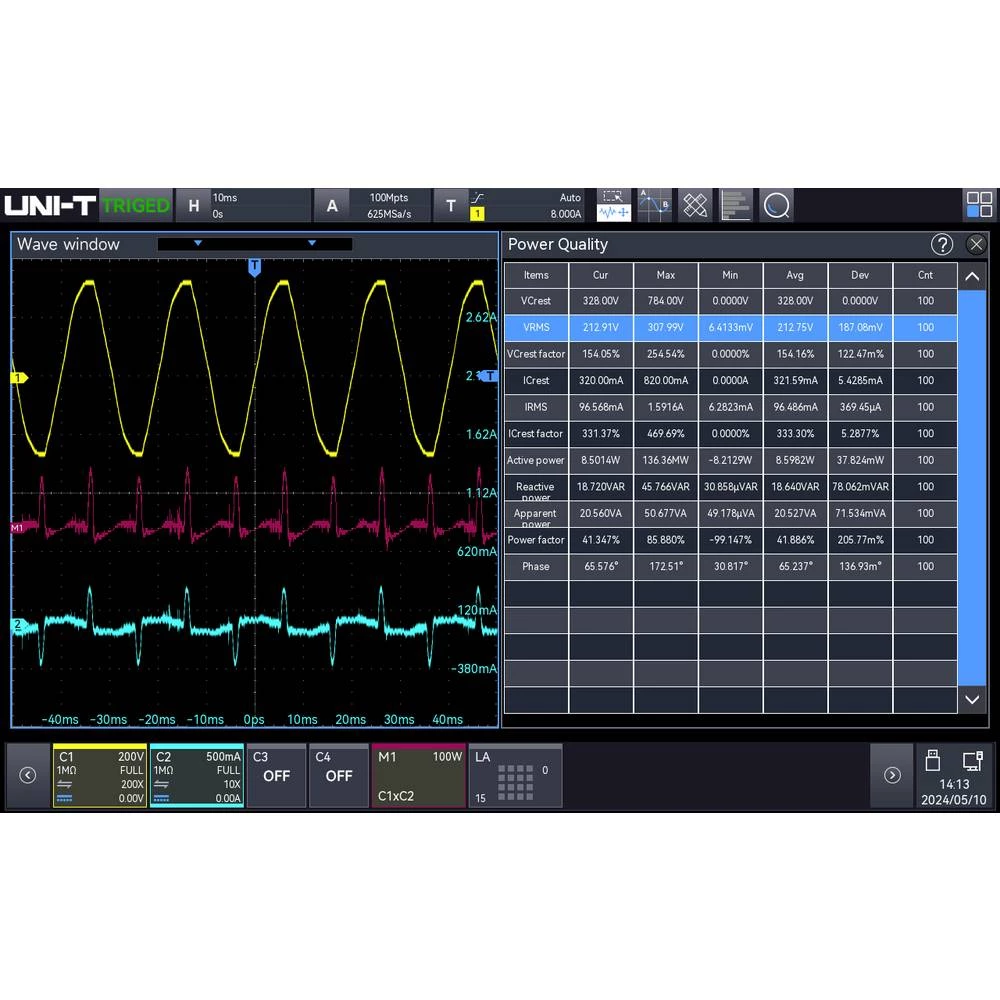Select the VCrest row label
This screenshot has width=1000, height=1000.
(536, 300)
